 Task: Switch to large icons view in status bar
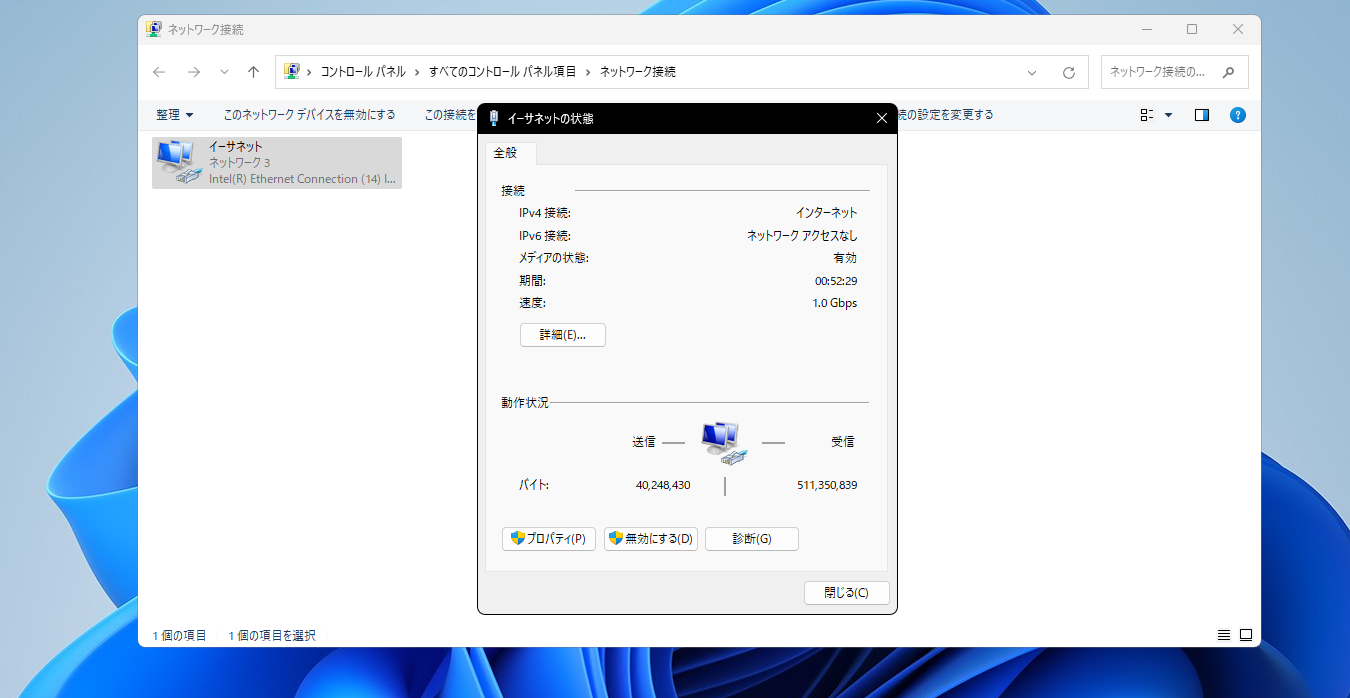1246,635
